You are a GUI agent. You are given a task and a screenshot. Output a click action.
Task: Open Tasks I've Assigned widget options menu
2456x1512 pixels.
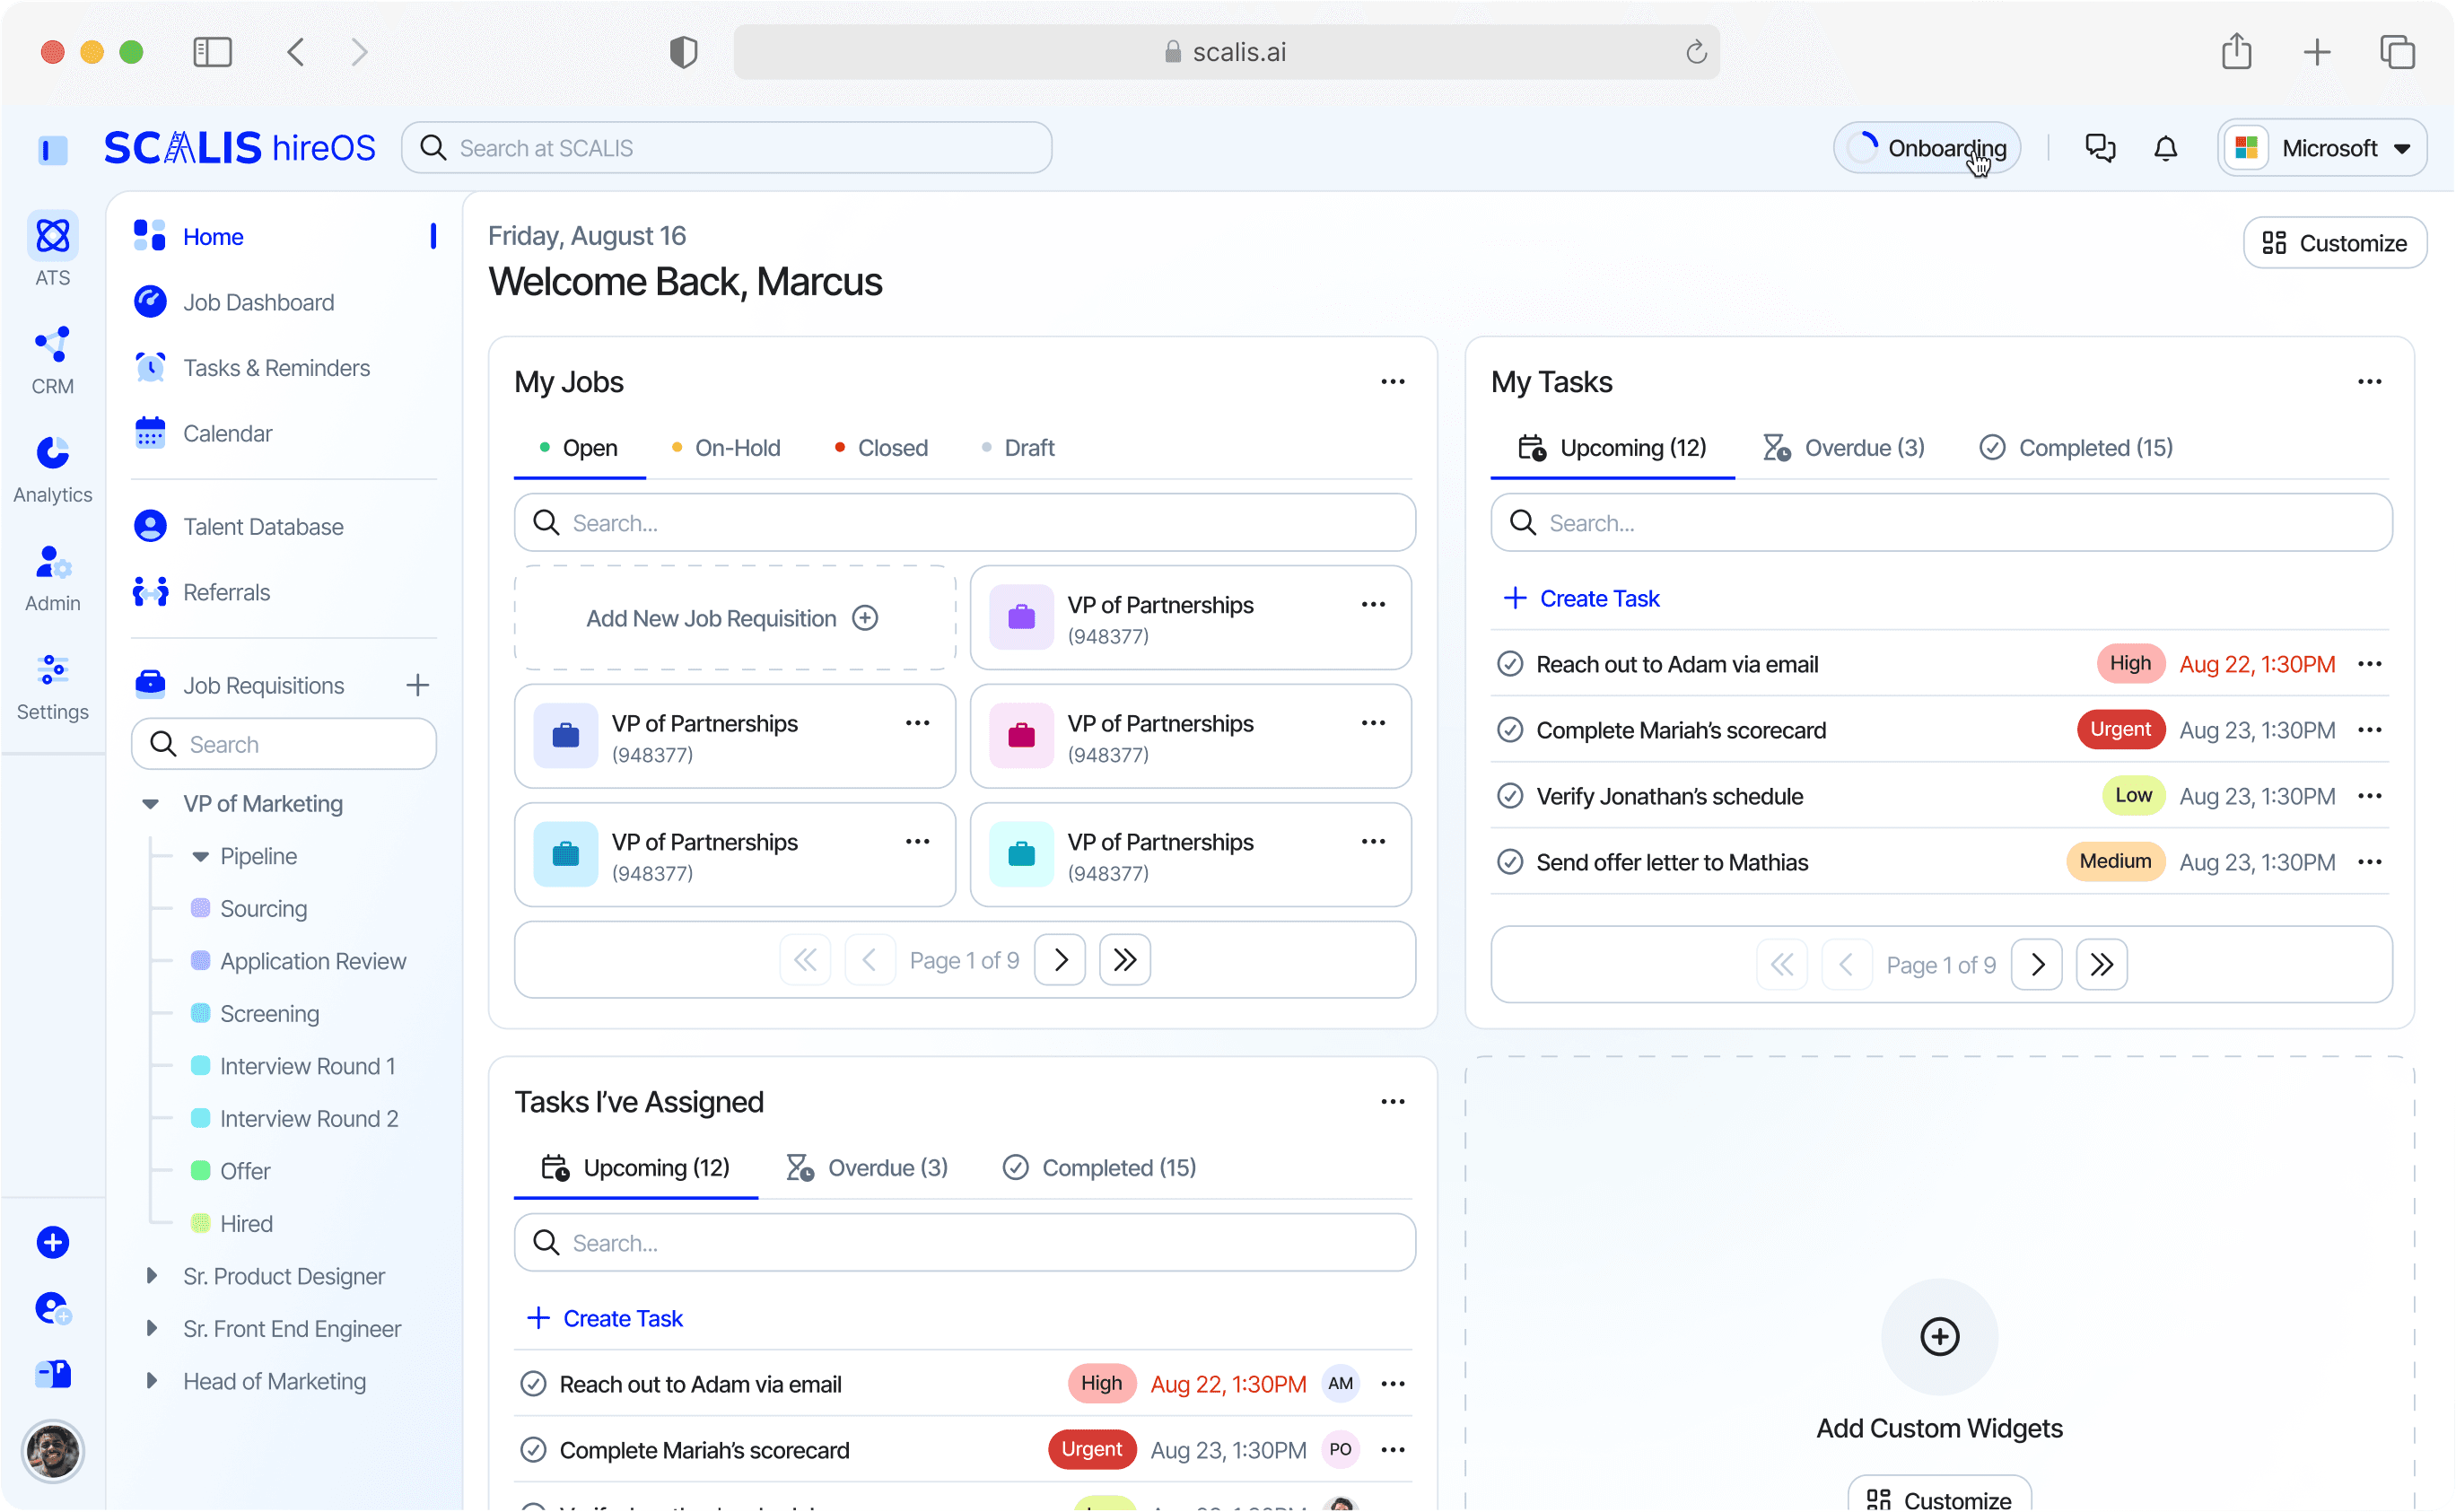(1392, 1102)
